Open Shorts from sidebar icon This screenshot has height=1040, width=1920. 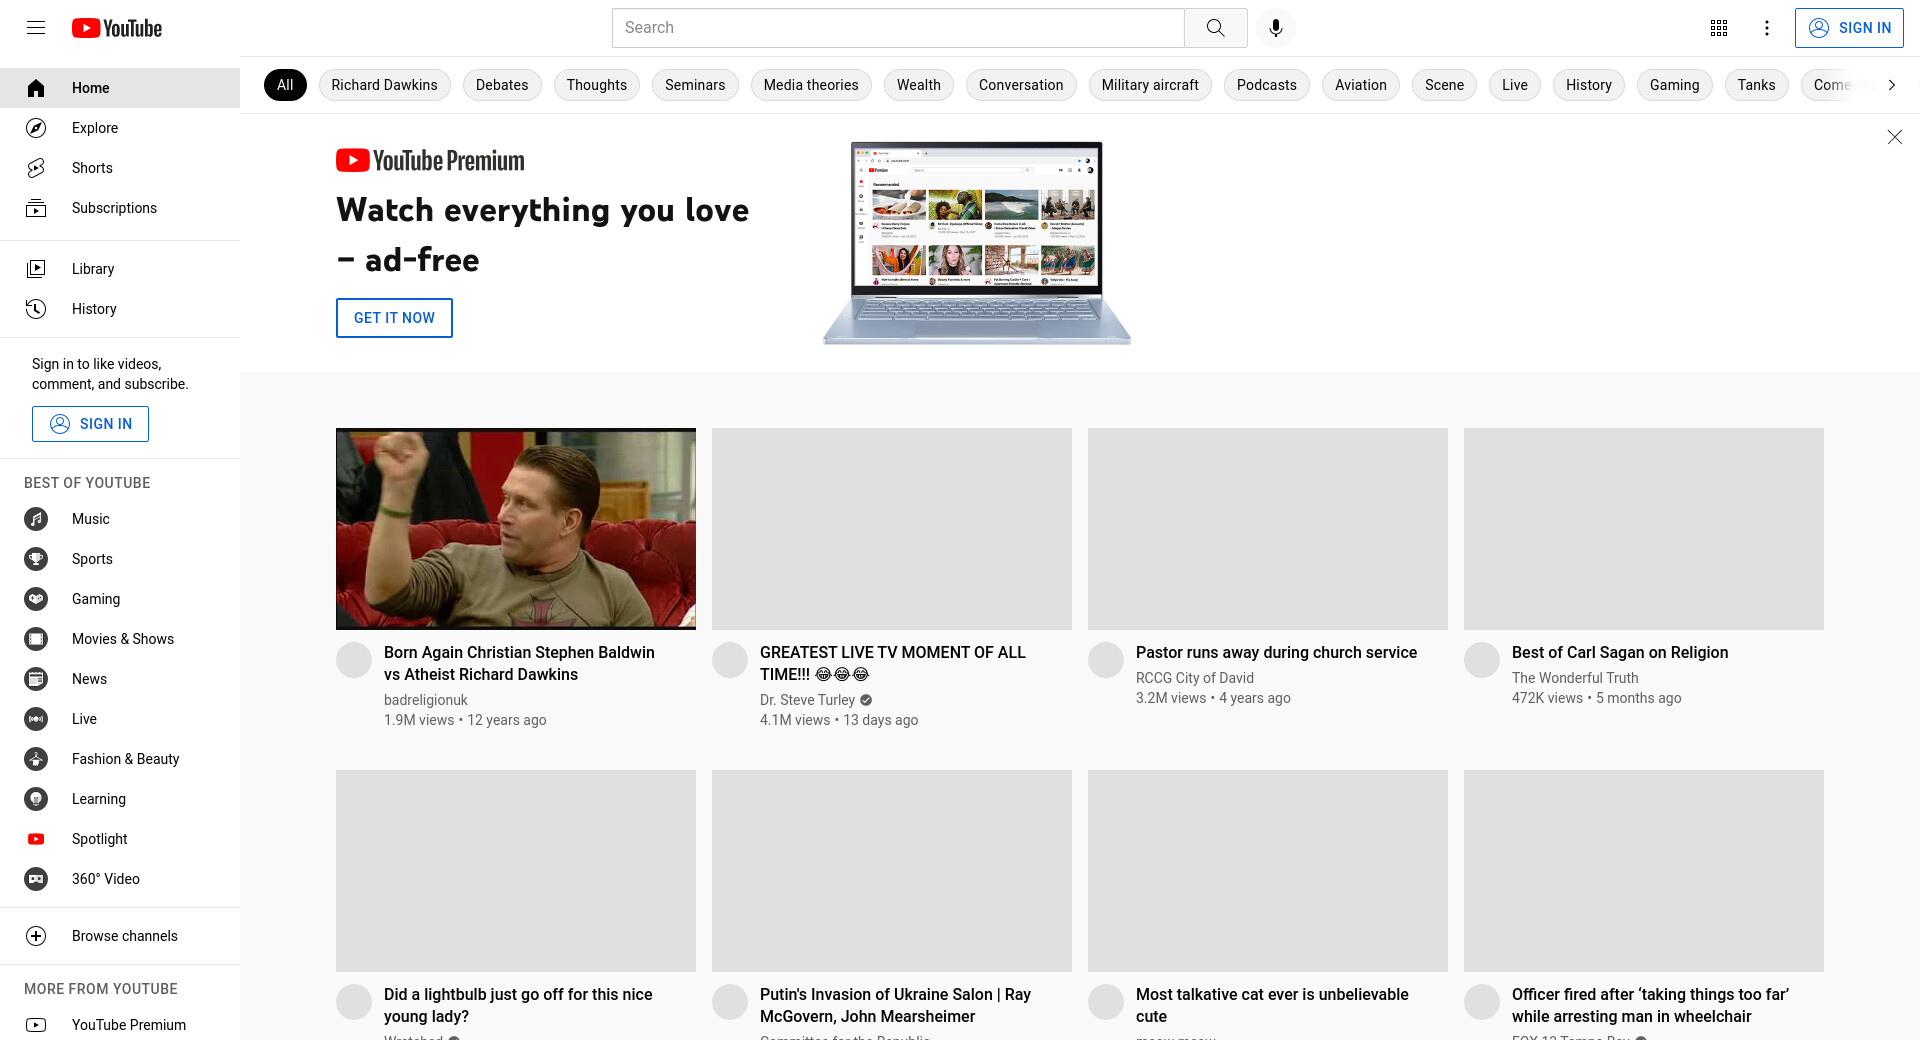pos(36,168)
